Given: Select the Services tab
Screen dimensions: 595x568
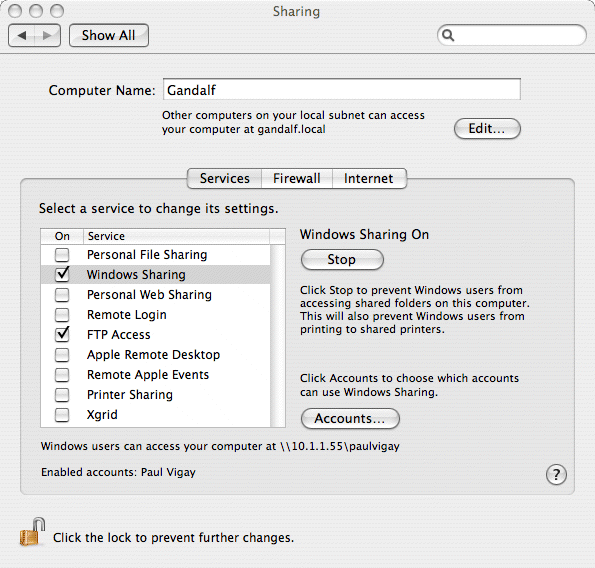Looking at the screenshot, I should pyautogui.click(x=224, y=178).
